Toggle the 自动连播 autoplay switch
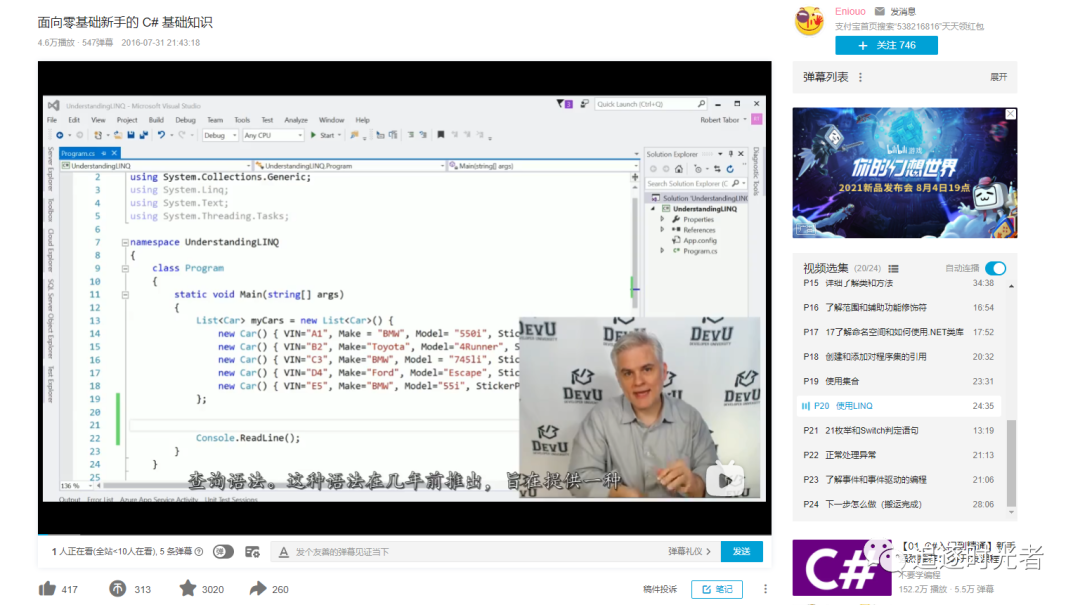This screenshot has height=605, width=1080. click(x=995, y=268)
